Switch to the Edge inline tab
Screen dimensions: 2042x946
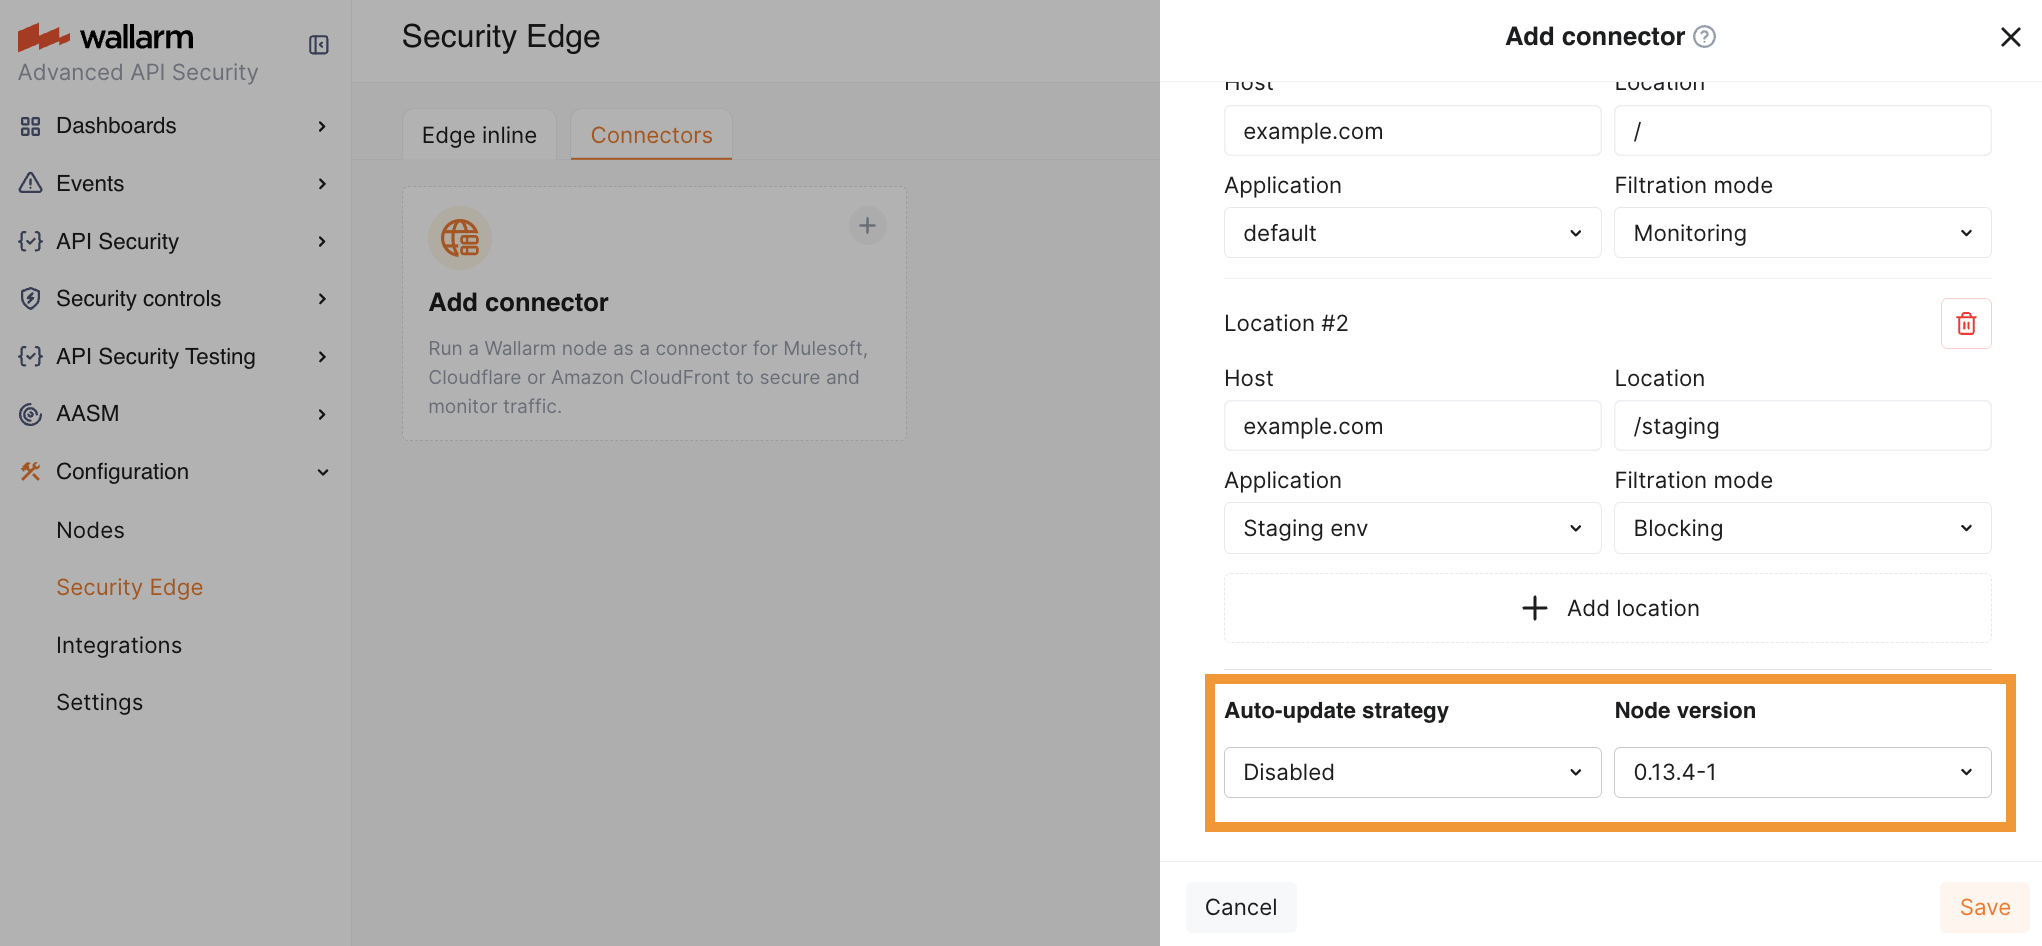(479, 135)
